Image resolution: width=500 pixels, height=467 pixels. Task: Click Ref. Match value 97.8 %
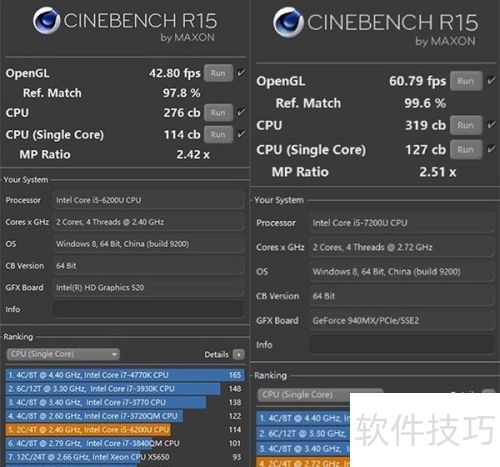pyautogui.click(x=182, y=93)
